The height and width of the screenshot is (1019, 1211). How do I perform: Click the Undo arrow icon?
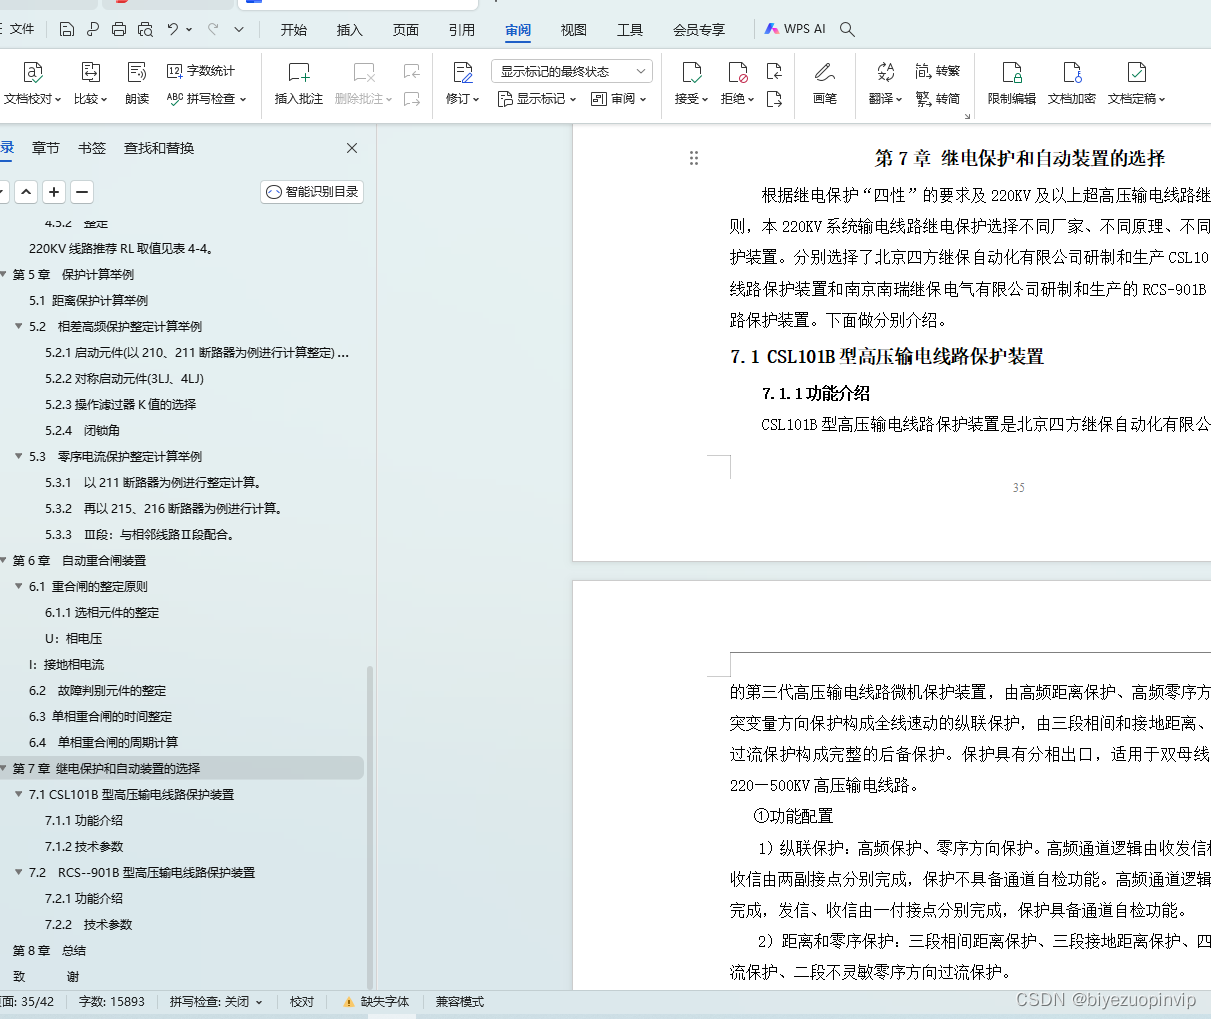(172, 29)
